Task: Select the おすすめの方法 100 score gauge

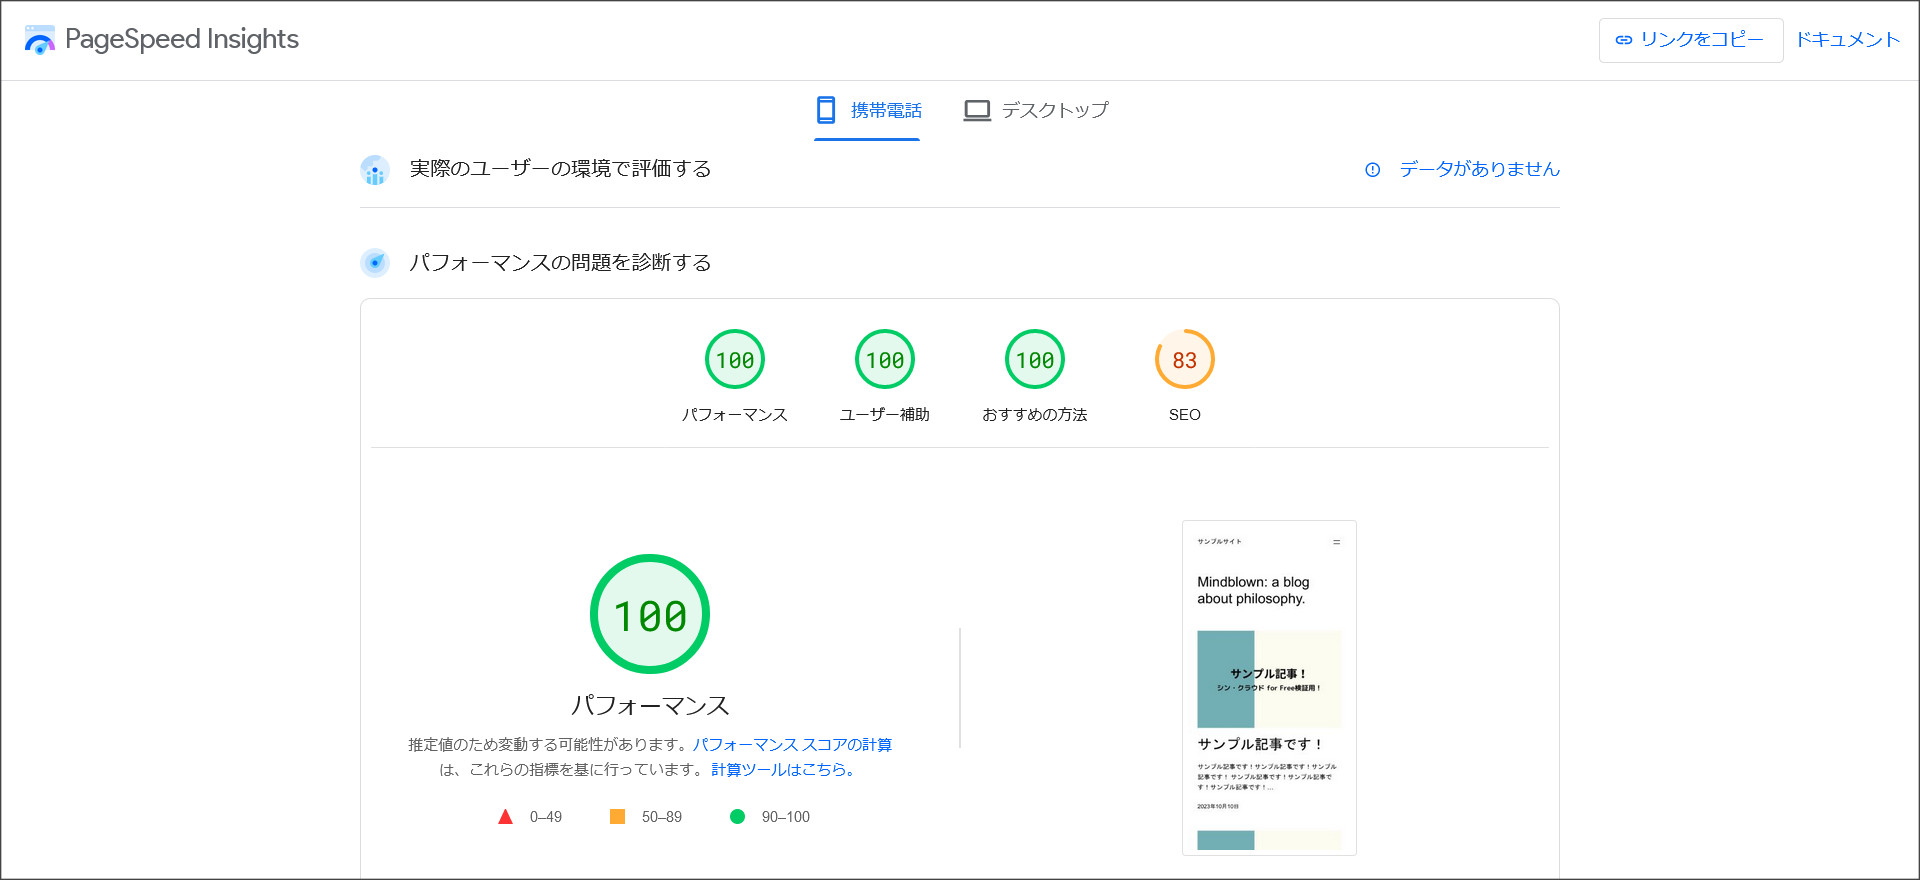Action: click(x=1035, y=360)
